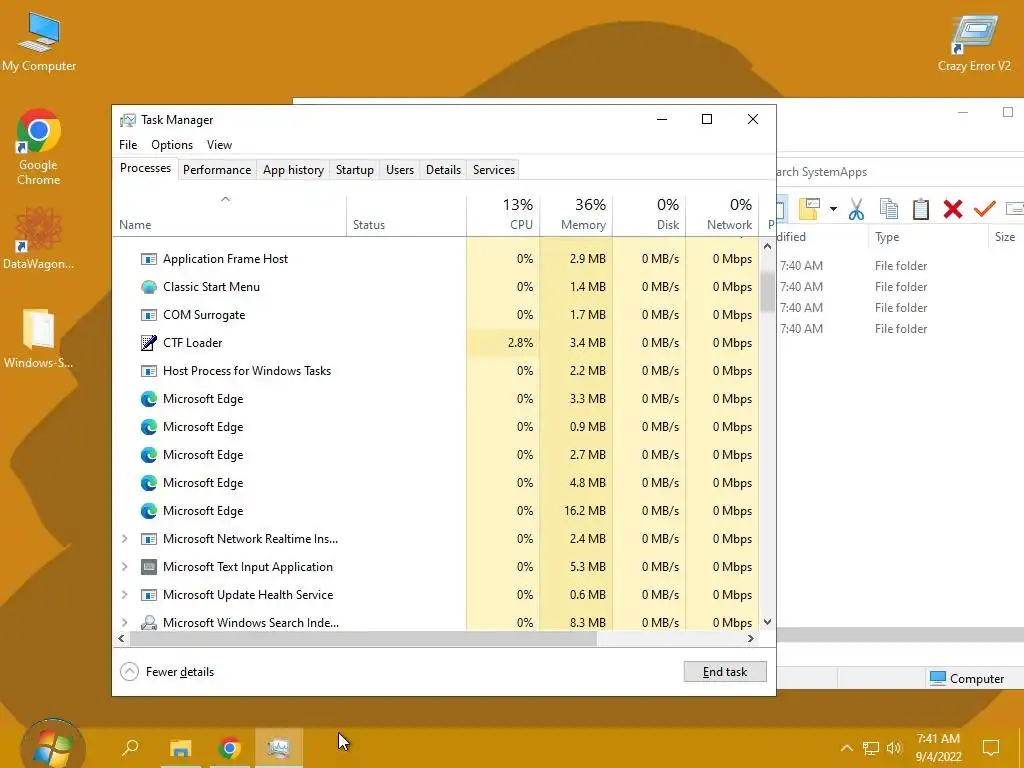Click the Search SystemApps box in Explorer

tap(898, 172)
